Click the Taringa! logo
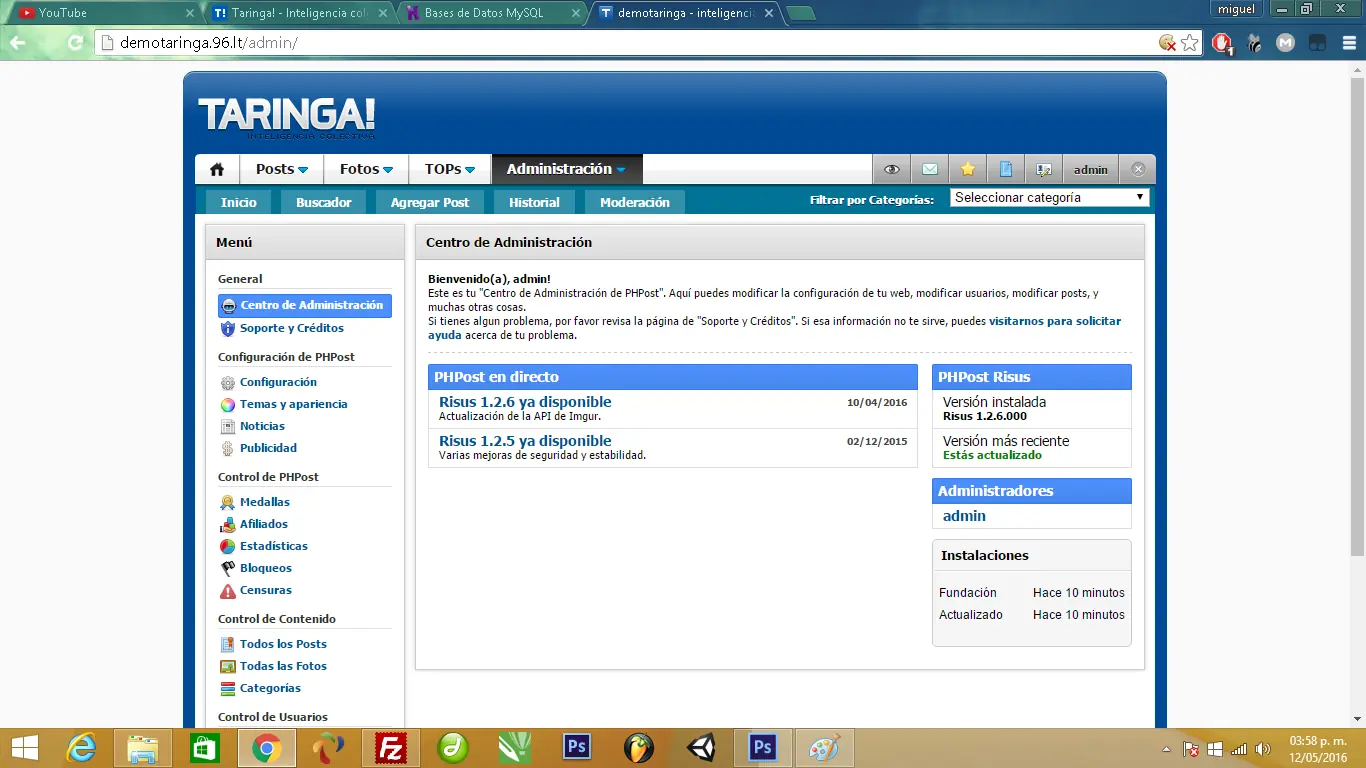Image resolution: width=1366 pixels, height=768 pixels. 287,117
